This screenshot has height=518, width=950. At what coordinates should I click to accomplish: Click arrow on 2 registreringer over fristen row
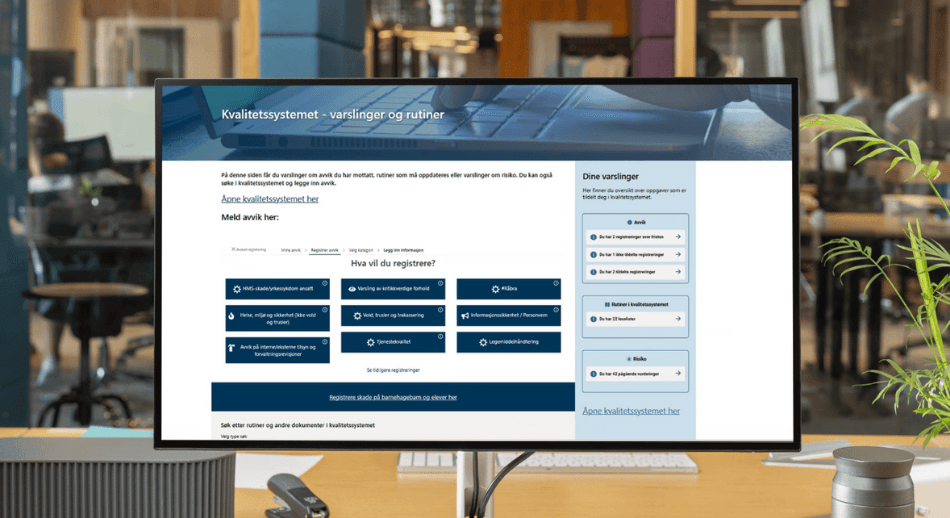coord(678,237)
